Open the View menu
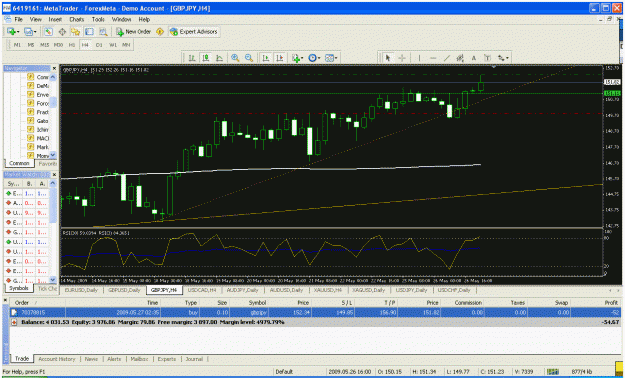Image resolution: width=625 pixels, height=378 pixels. (x=35, y=19)
